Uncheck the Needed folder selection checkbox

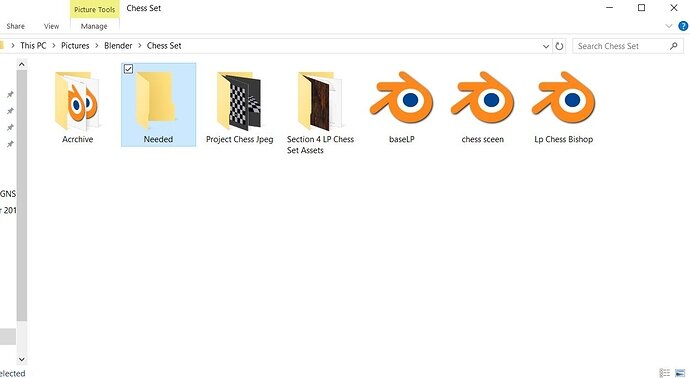[x=128, y=69]
